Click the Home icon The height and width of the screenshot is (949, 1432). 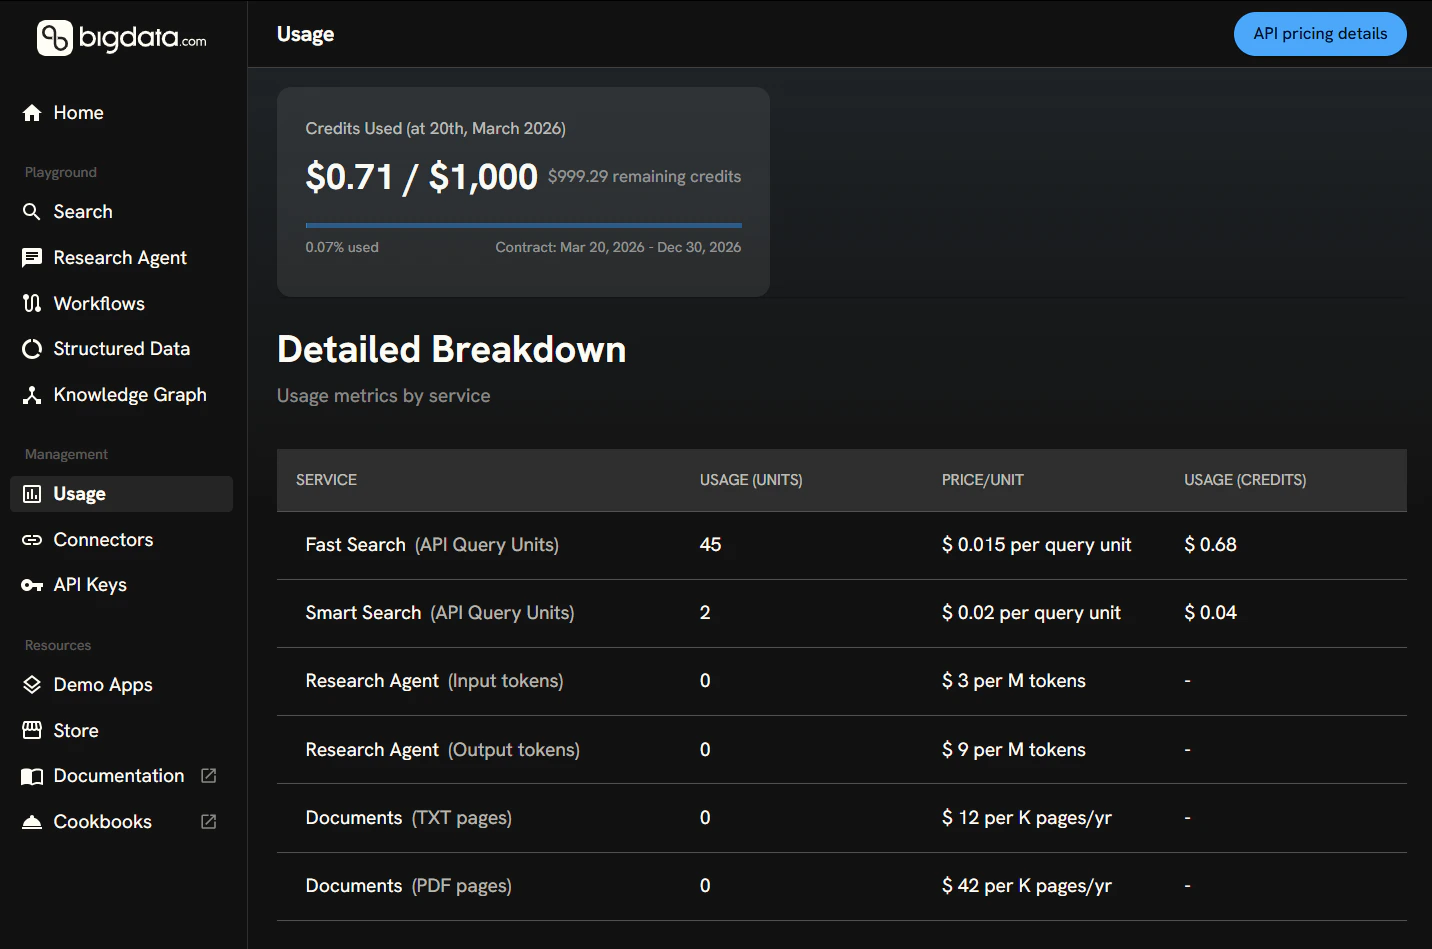[31, 112]
